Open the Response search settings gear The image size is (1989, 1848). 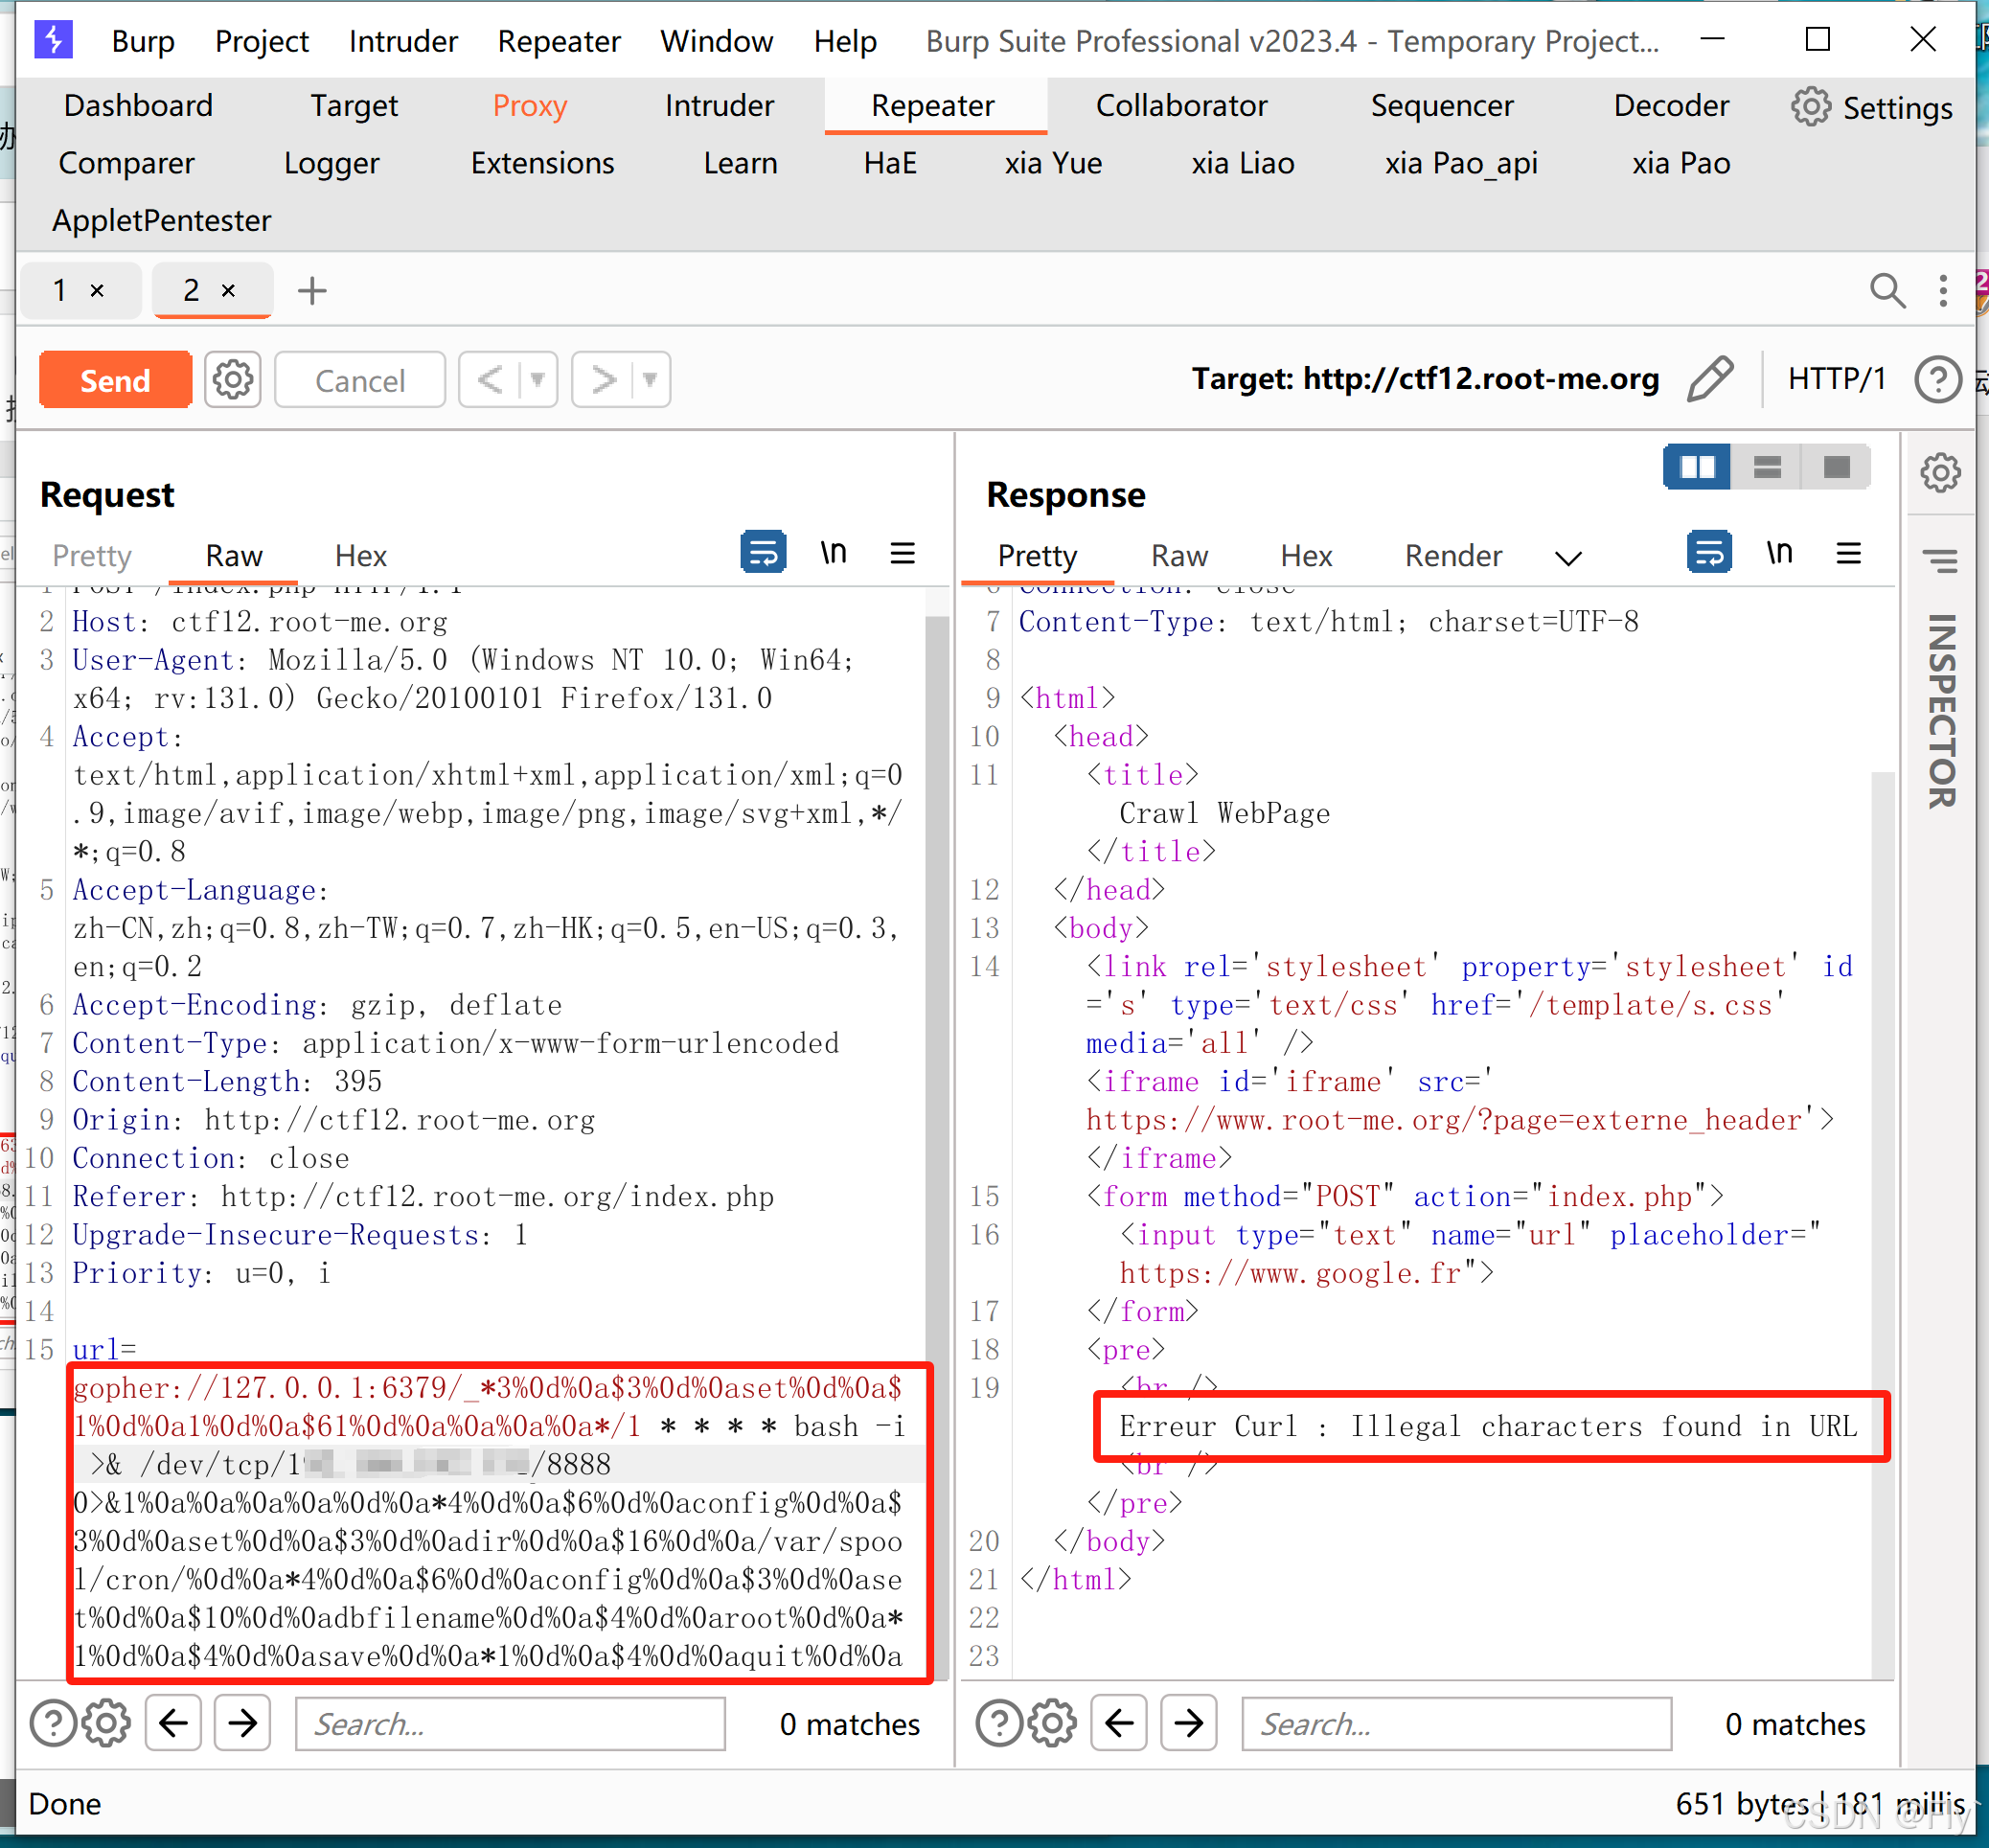click(1052, 1723)
